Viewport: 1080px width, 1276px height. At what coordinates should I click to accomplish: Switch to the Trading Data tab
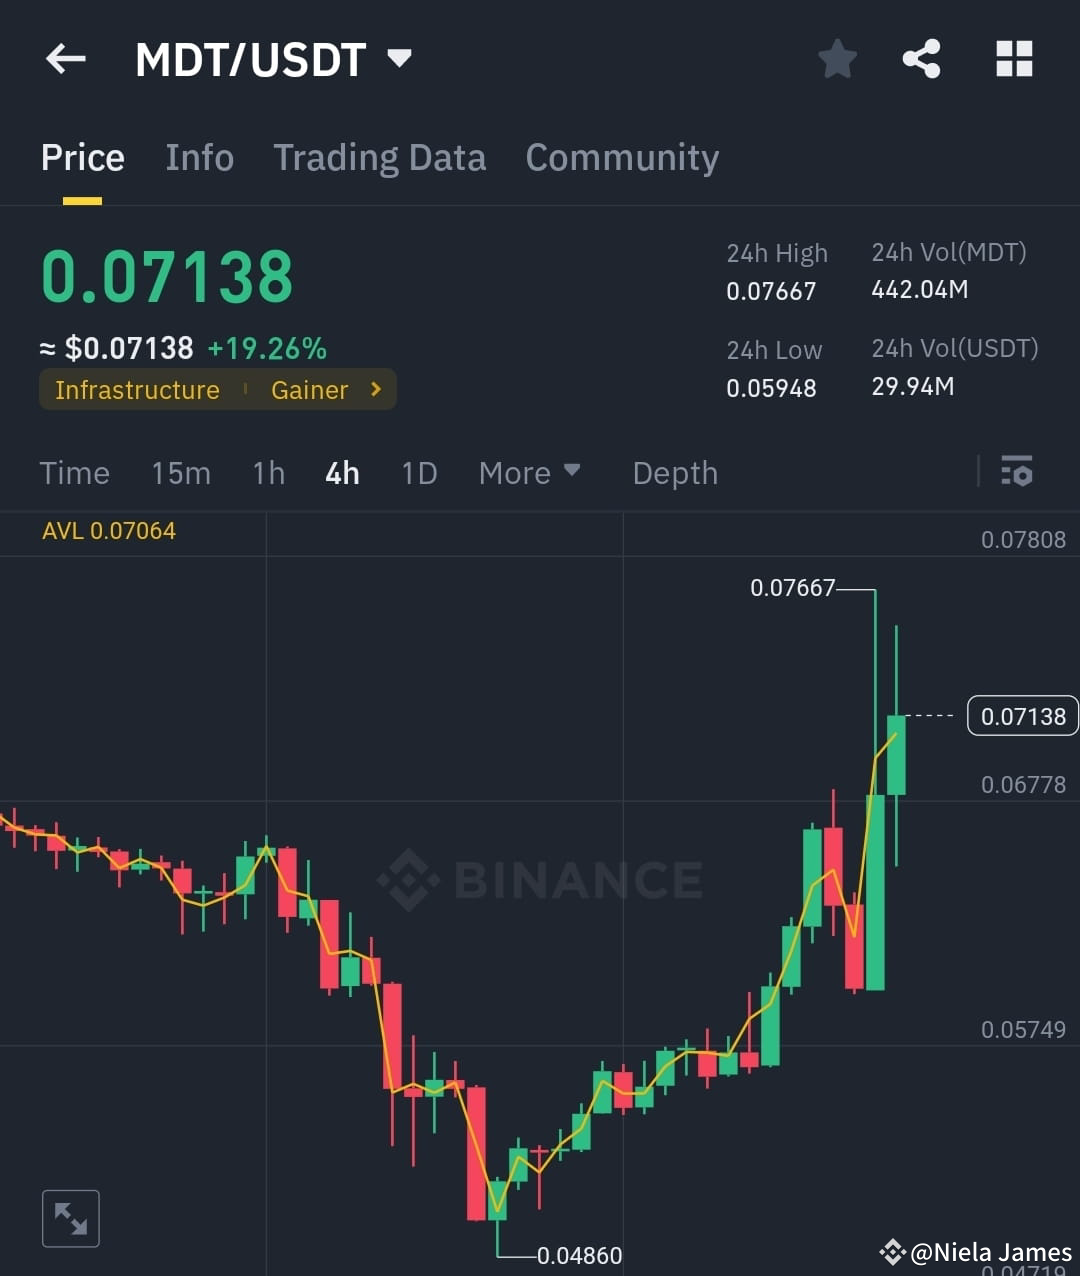click(x=380, y=157)
